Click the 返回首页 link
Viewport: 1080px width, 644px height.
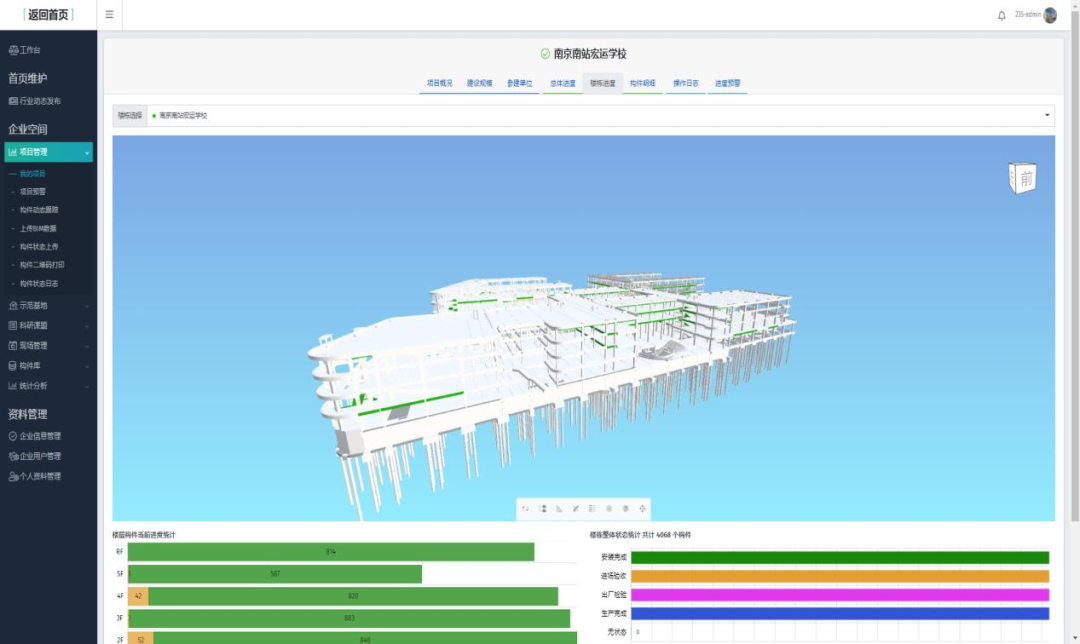pos(49,15)
